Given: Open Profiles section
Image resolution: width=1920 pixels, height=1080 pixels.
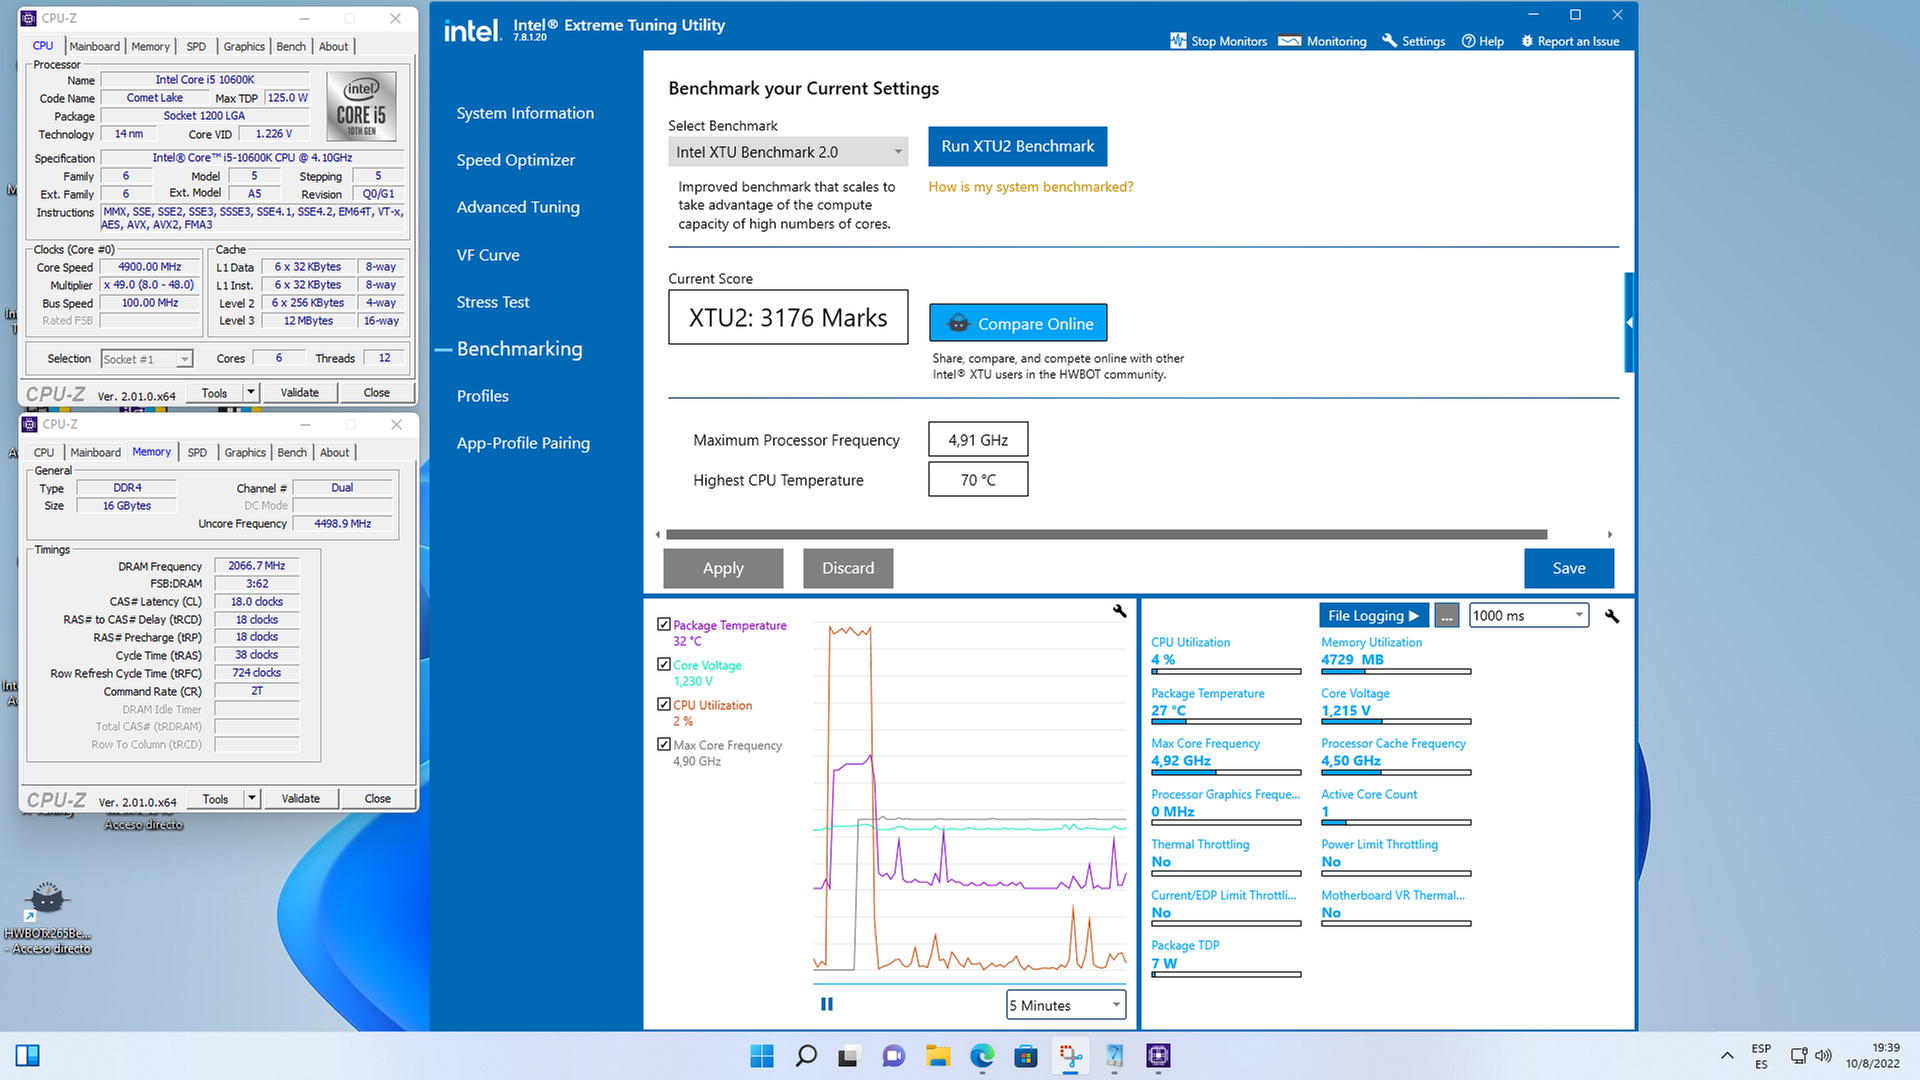Looking at the screenshot, I should tap(483, 396).
